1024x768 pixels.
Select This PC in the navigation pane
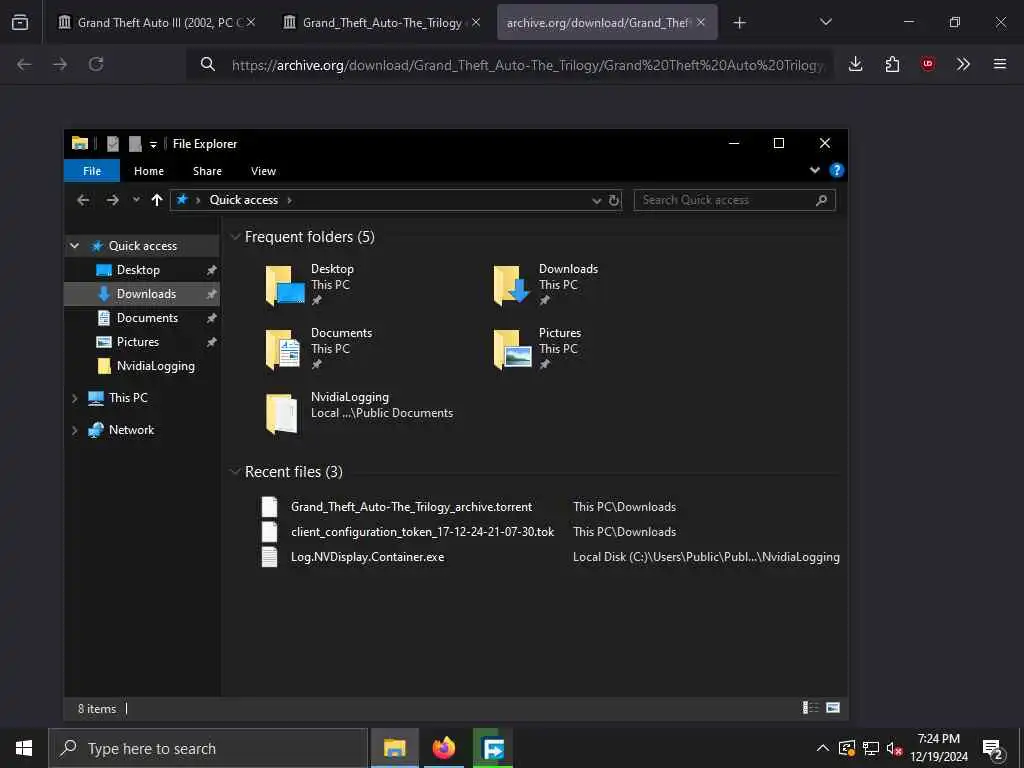click(x=128, y=398)
